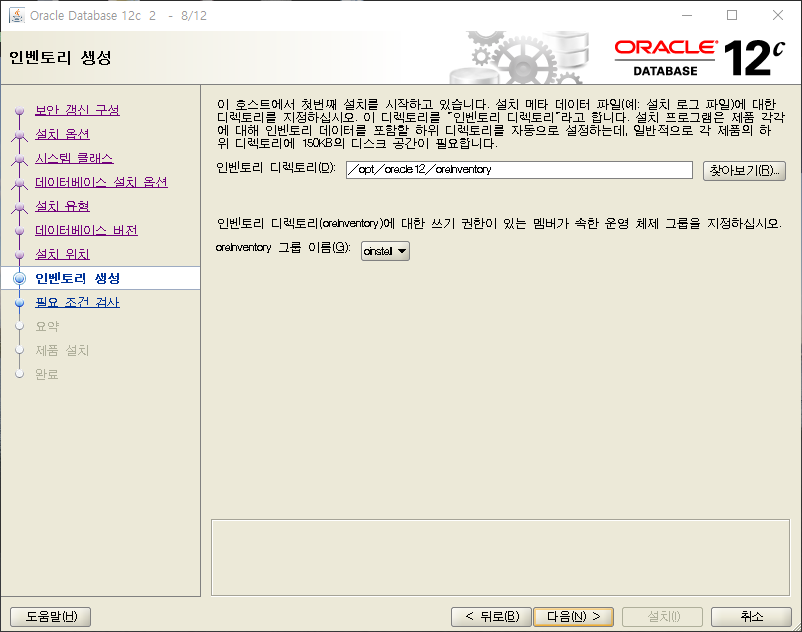
Task: Click the Java installer icon in title bar
Action: 16,15
